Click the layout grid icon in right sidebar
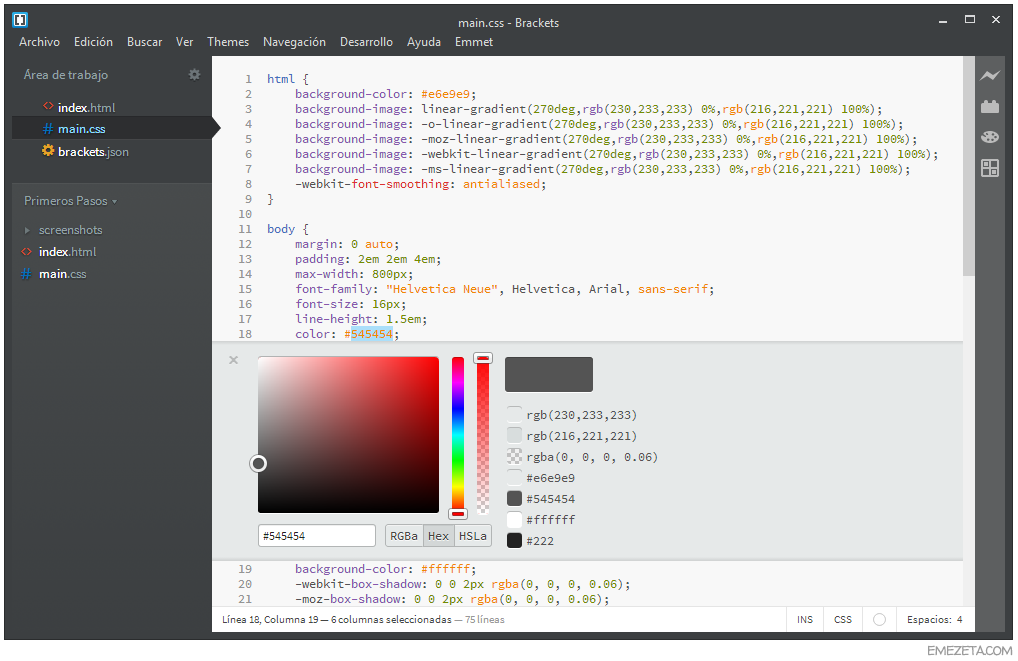 989,168
